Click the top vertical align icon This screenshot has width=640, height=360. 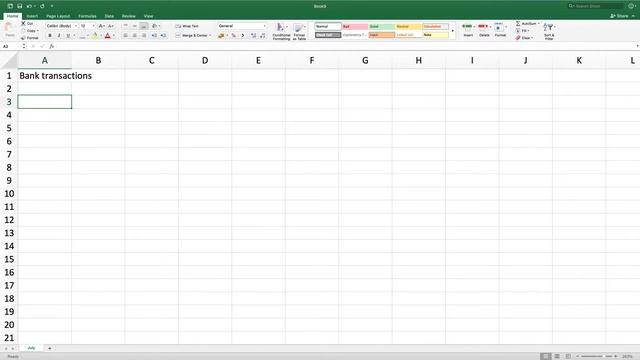[x=125, y=26]
